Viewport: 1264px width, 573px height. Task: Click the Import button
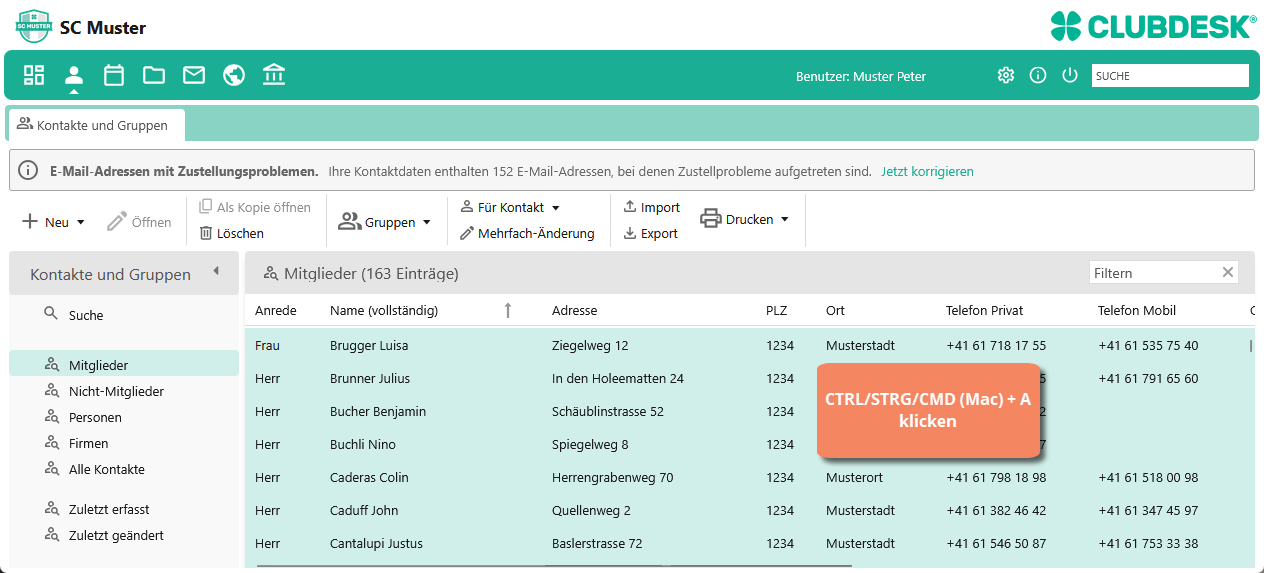652,207
